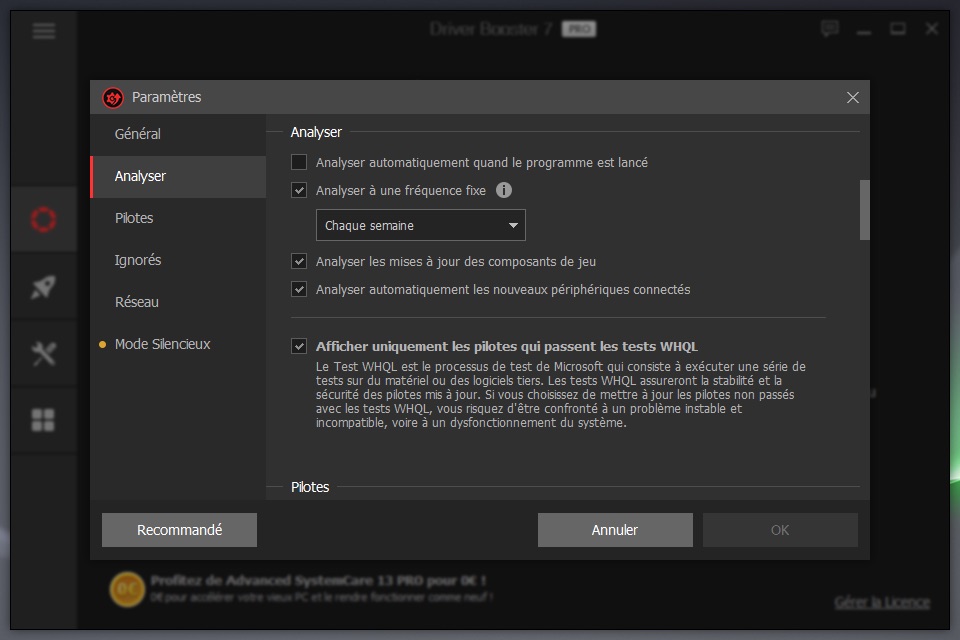The image size is (960, 640).
Task: Close the Driver Booster main window
Action: tap(932, 29)
